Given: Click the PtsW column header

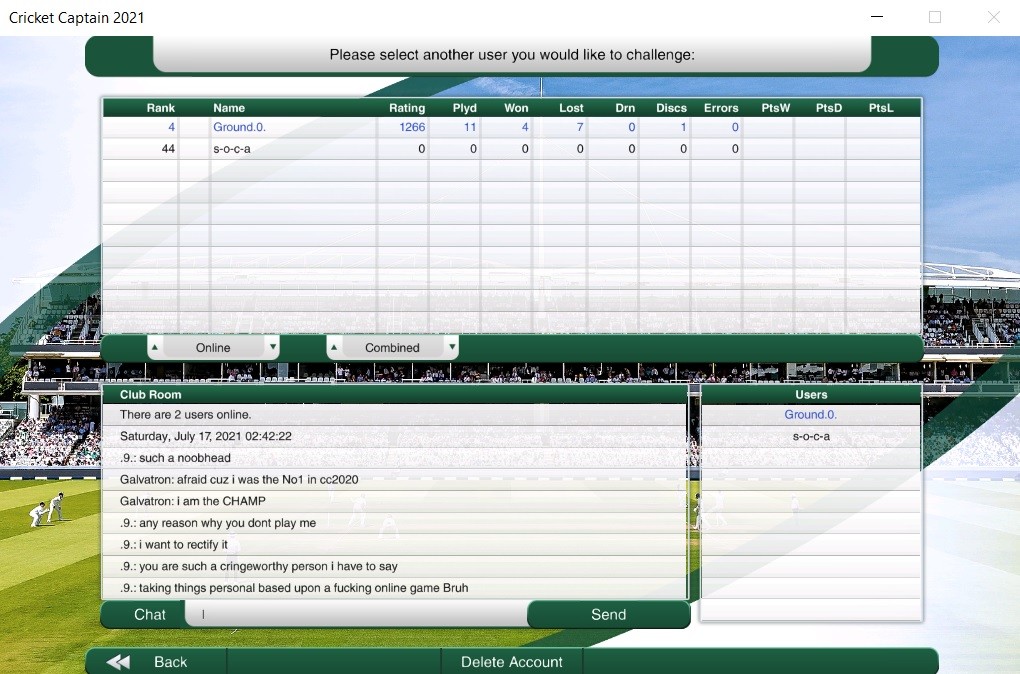Looking at the screenshot, I should (x=775, y=108).
